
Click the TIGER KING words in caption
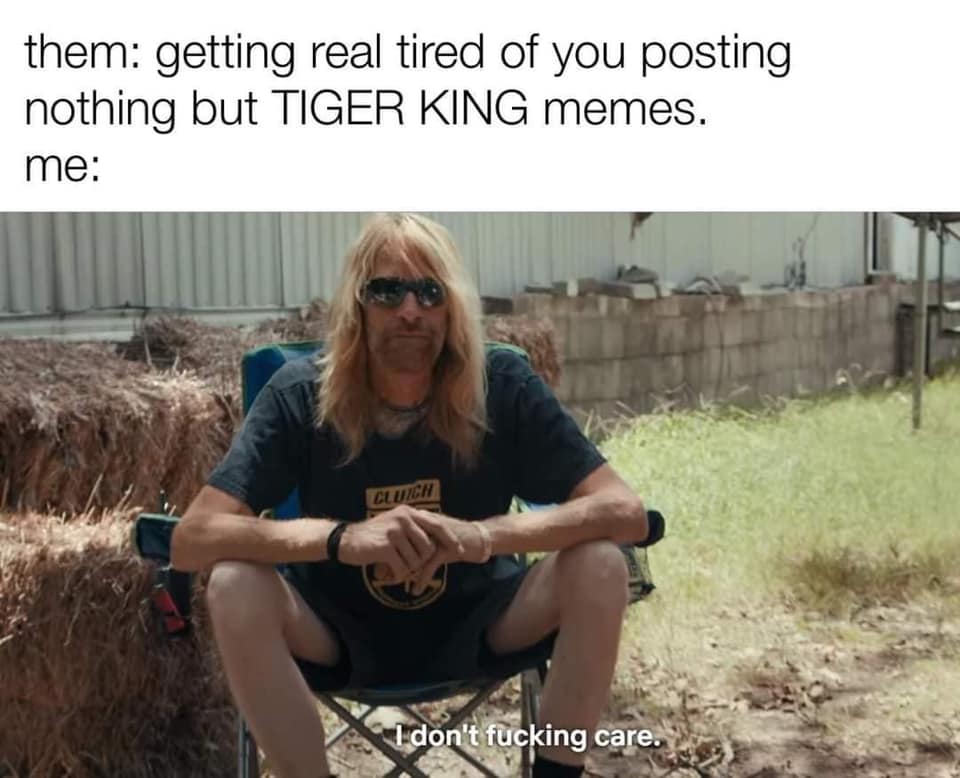(402, 110)
